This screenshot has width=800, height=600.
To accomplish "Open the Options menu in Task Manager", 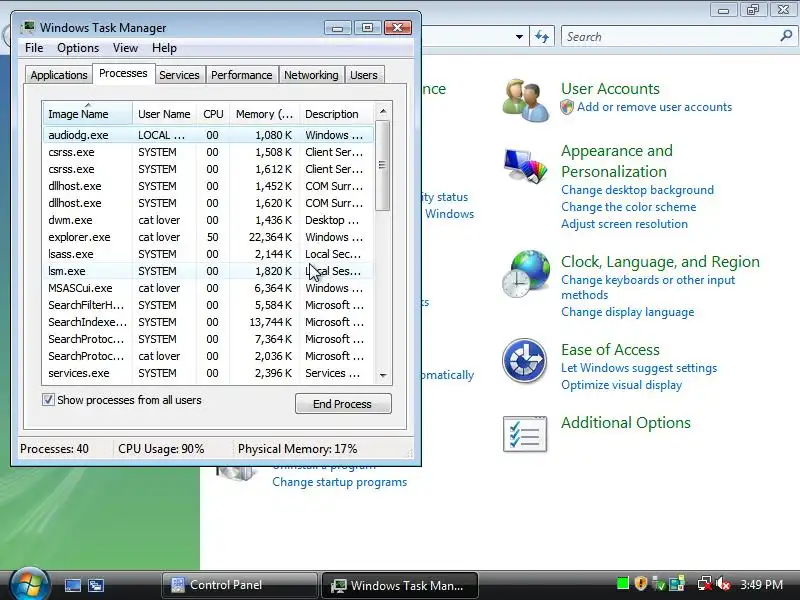I will click(78, 48).
